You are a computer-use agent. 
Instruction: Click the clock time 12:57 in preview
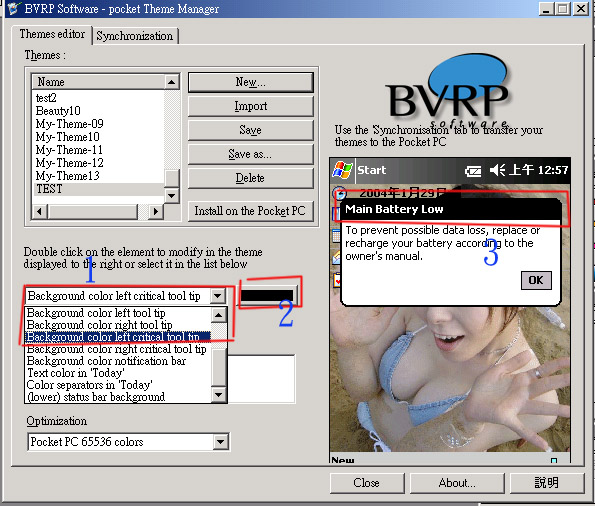click(553, 170)
